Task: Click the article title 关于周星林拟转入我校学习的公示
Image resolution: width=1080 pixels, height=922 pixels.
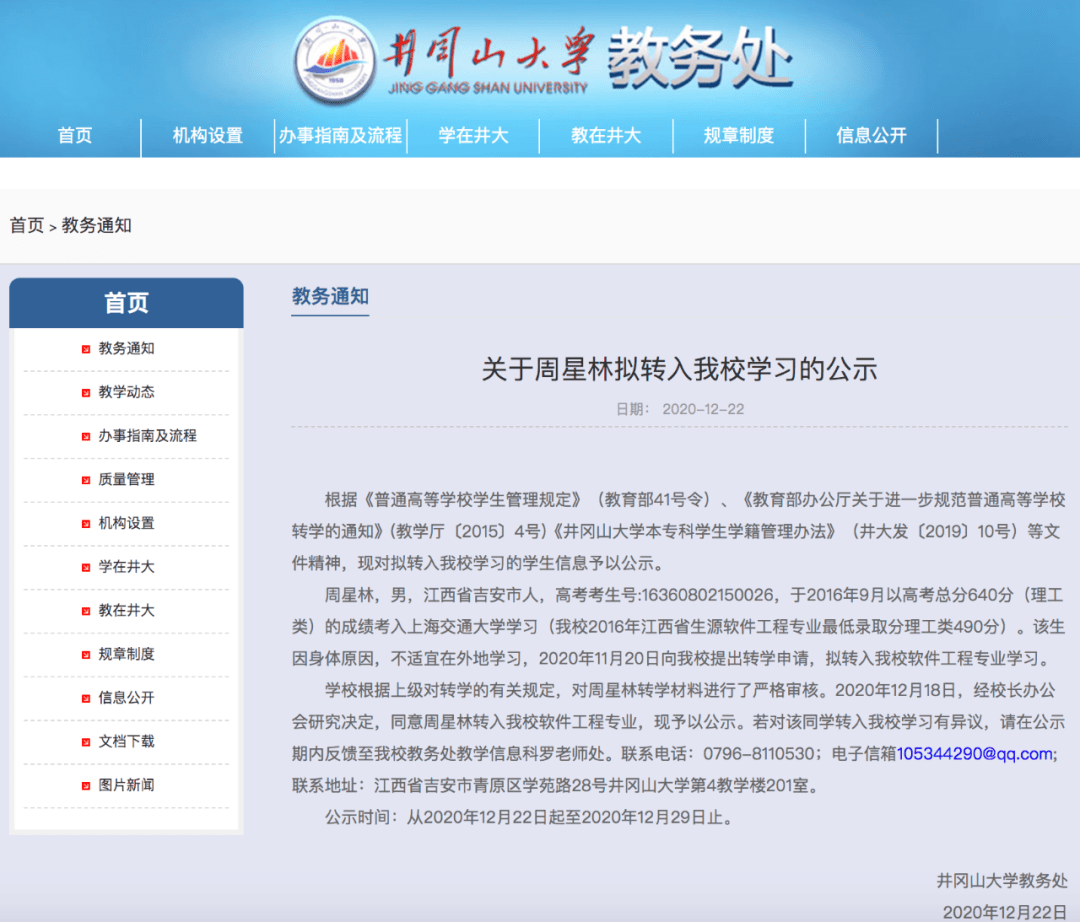Action: [x=679, y=369]
